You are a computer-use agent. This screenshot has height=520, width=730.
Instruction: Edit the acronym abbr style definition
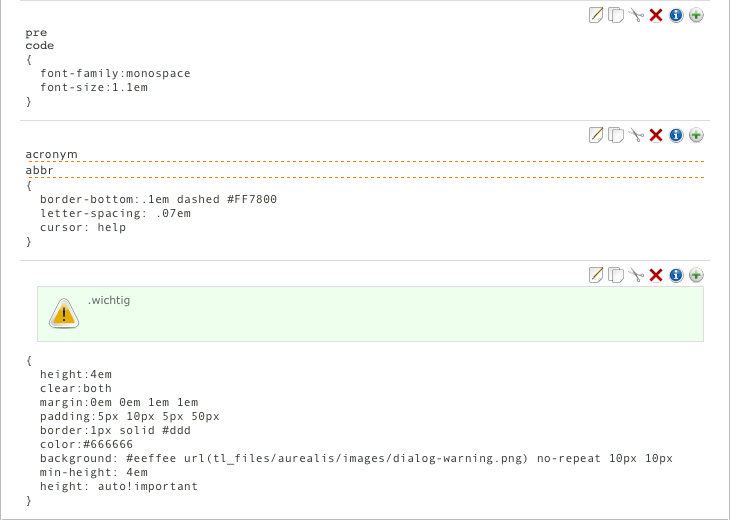tap(596, 135)
